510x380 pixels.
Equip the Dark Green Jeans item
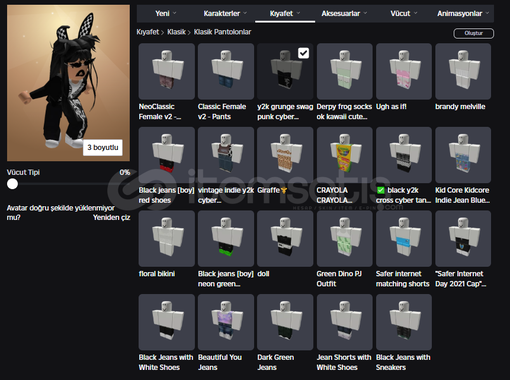click(x=285, y=322)
